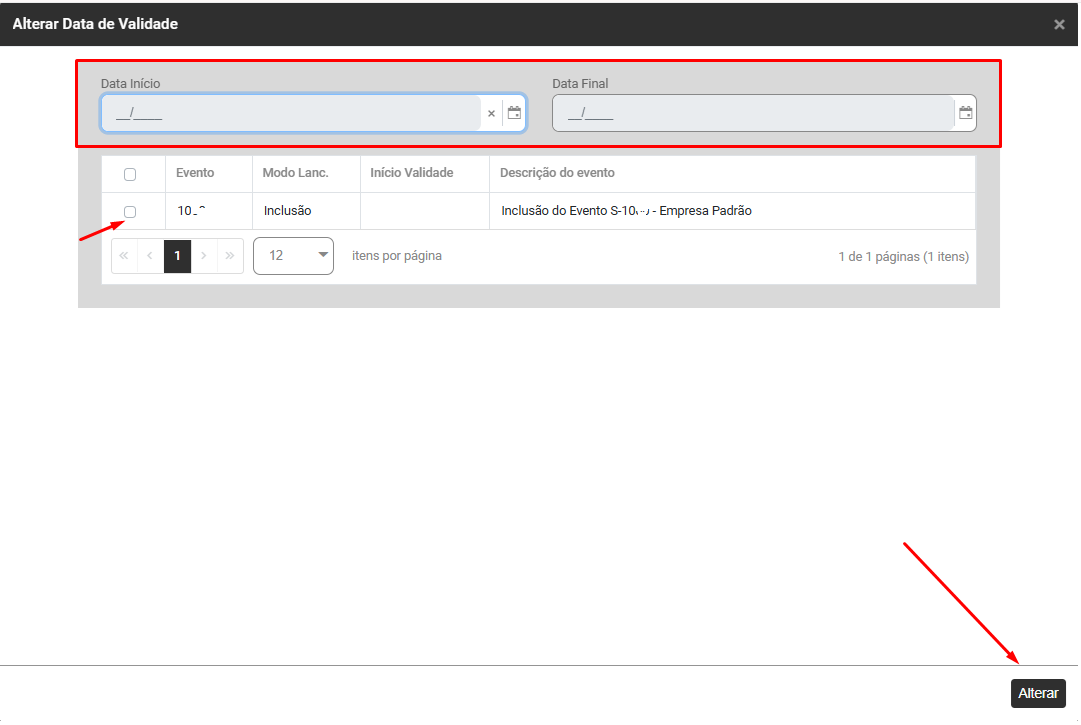The width and height of the screenshot is (1081, 725).
Task: Open the Data Final calendar picker
Action: tap(965, 113)
